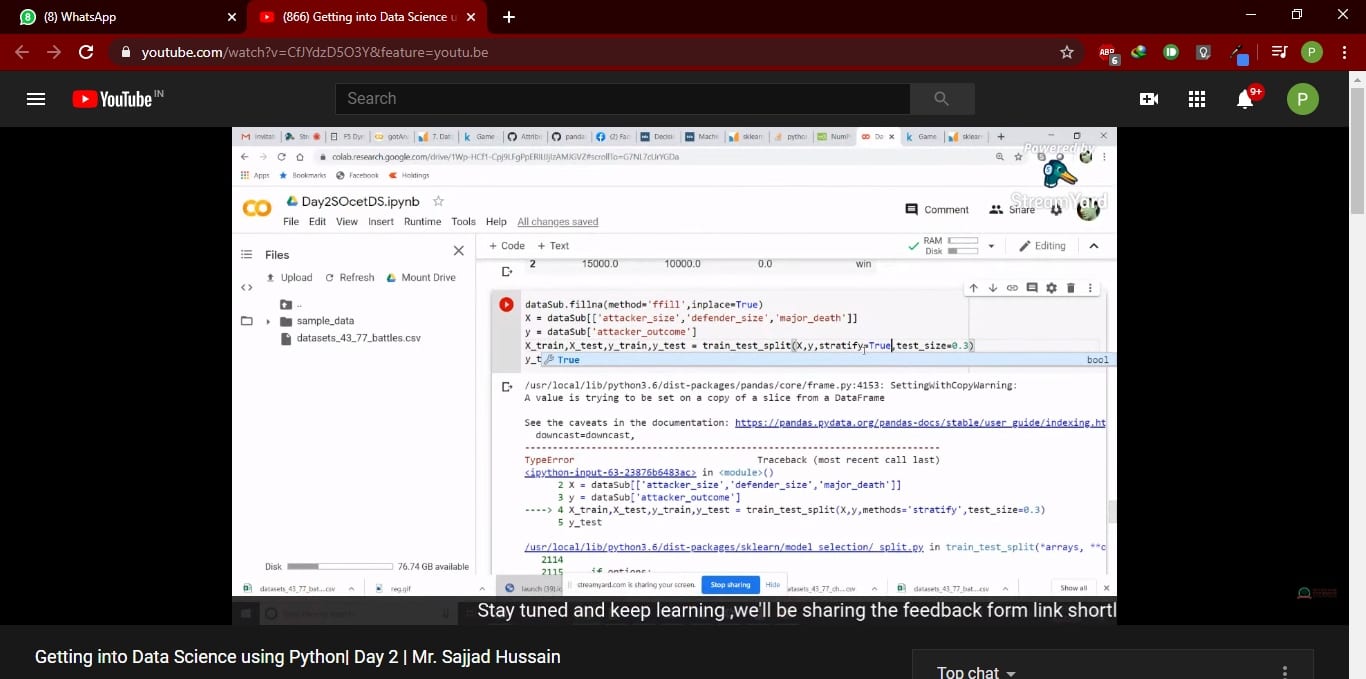Open the RAM/Disk resources dropdown
Image resolution: width=1366 pixels, height=679 pixels.
[x=990, y=245]
